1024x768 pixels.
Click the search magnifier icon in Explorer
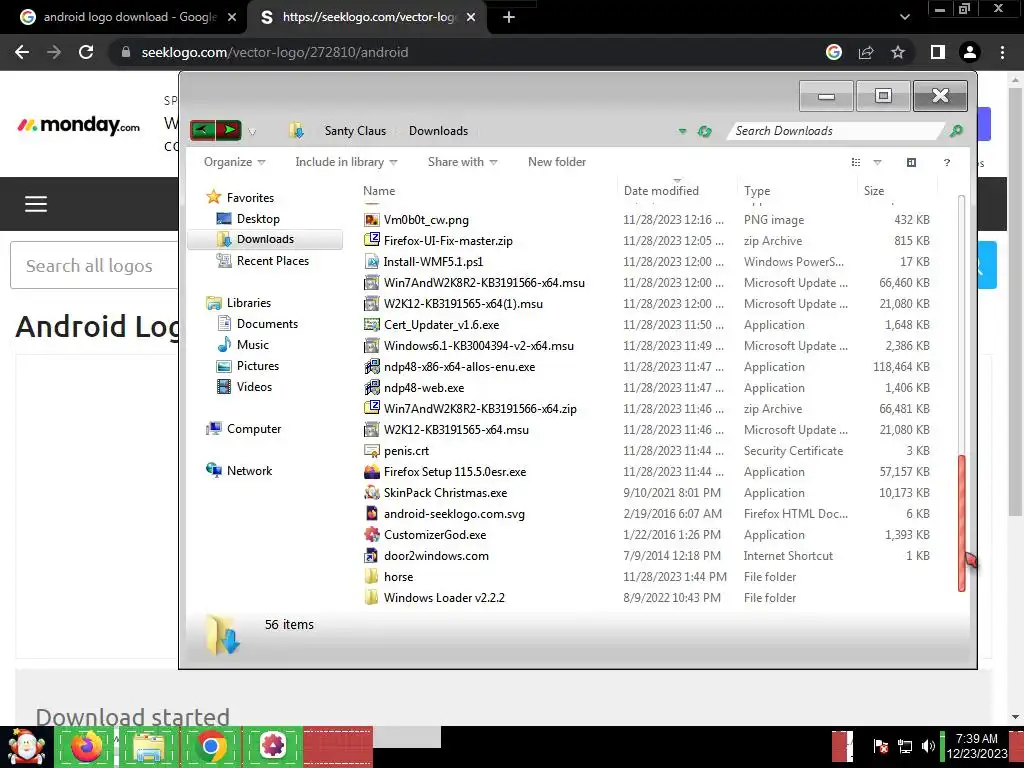(956, 131)
